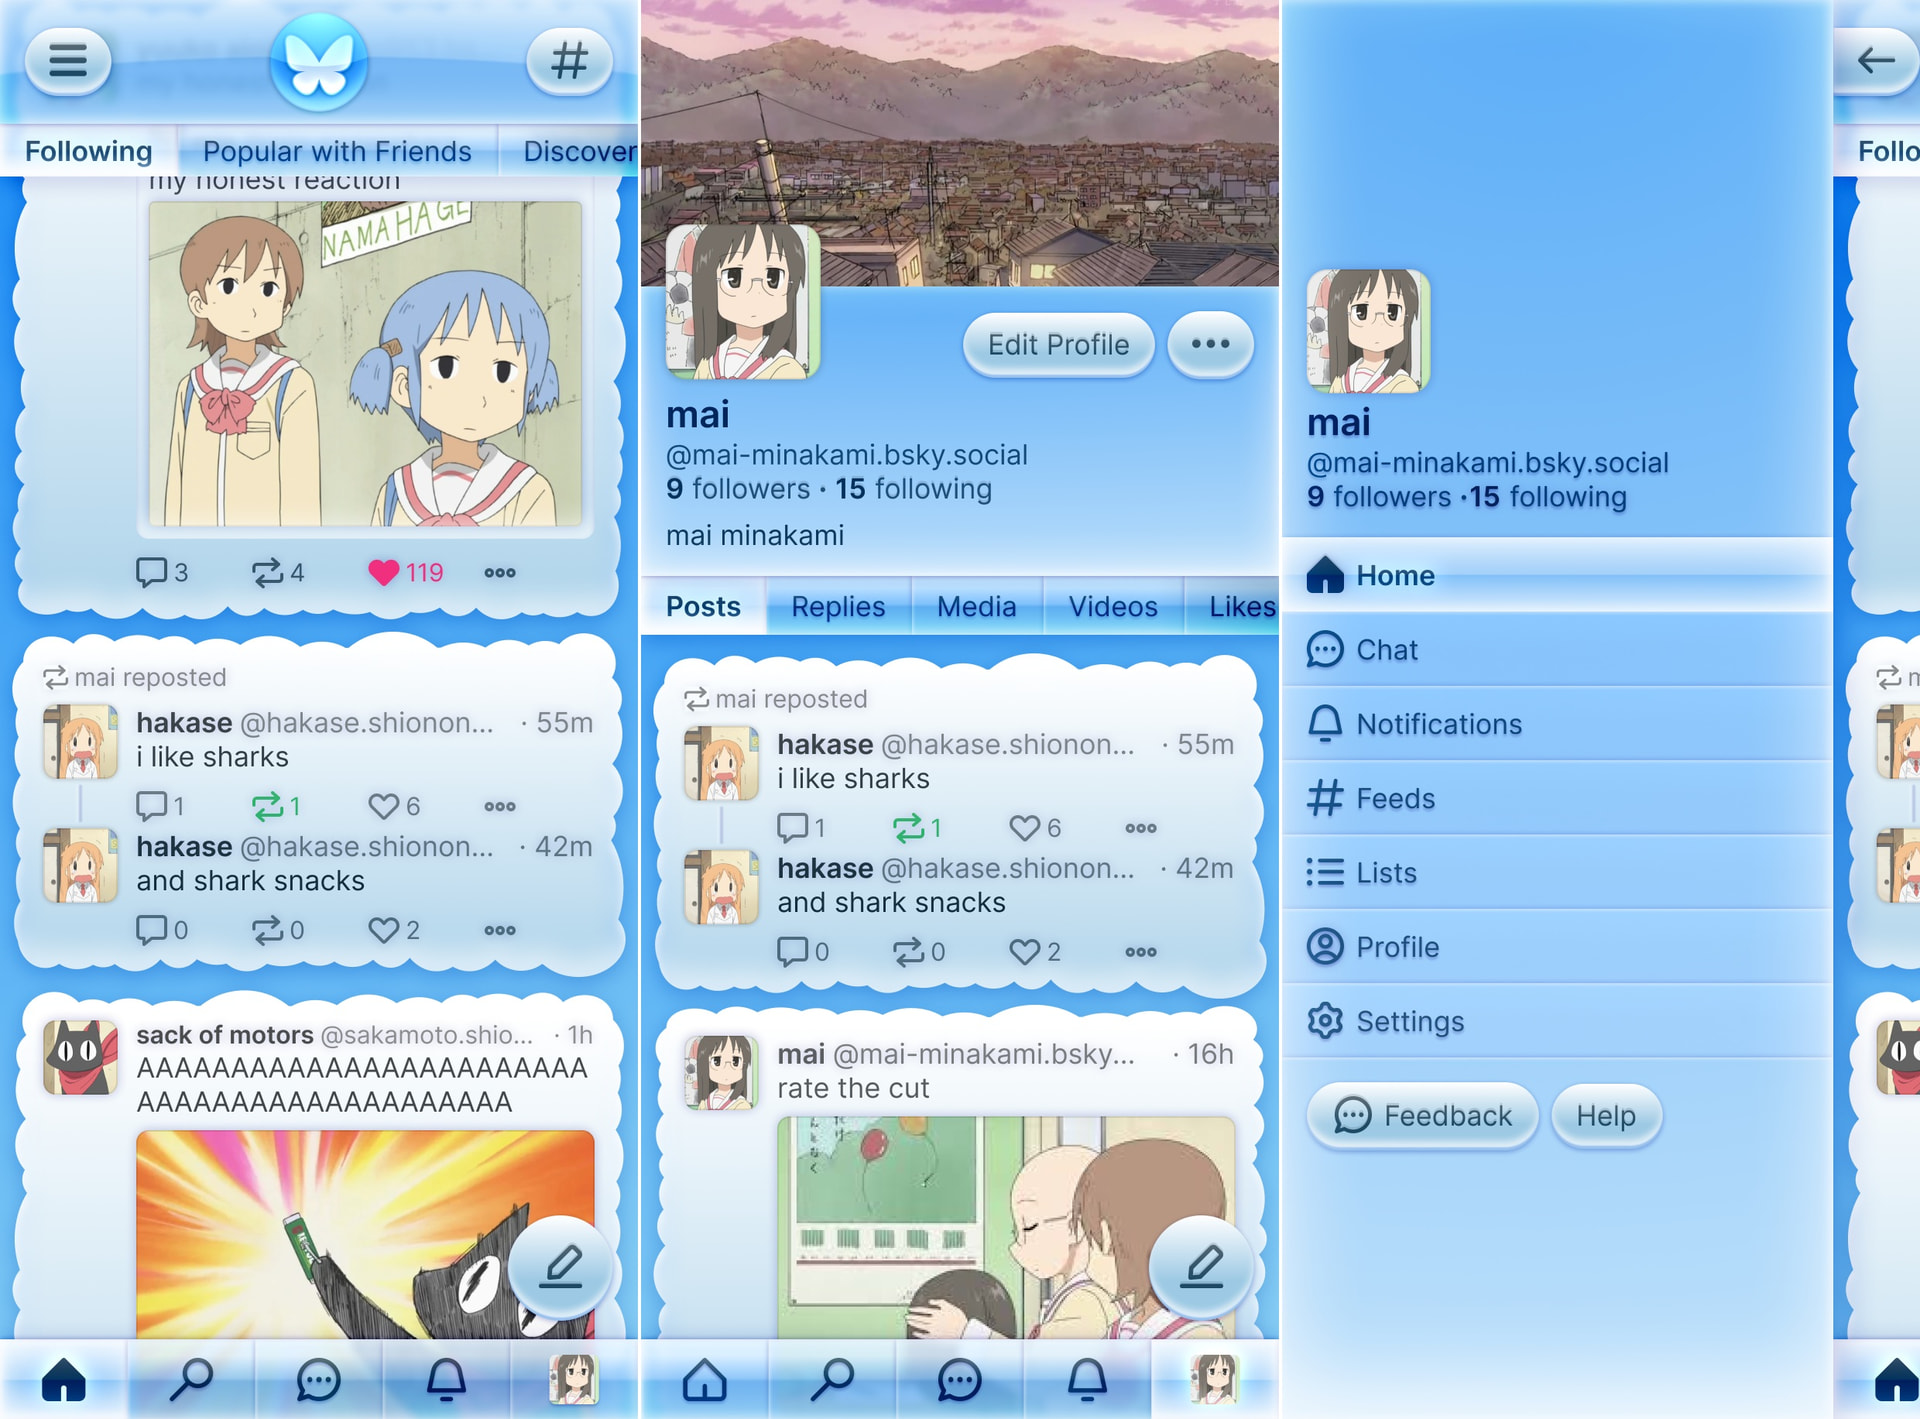
Task: Open Chat from the drawer menu
Action: tap(1557, 650)
